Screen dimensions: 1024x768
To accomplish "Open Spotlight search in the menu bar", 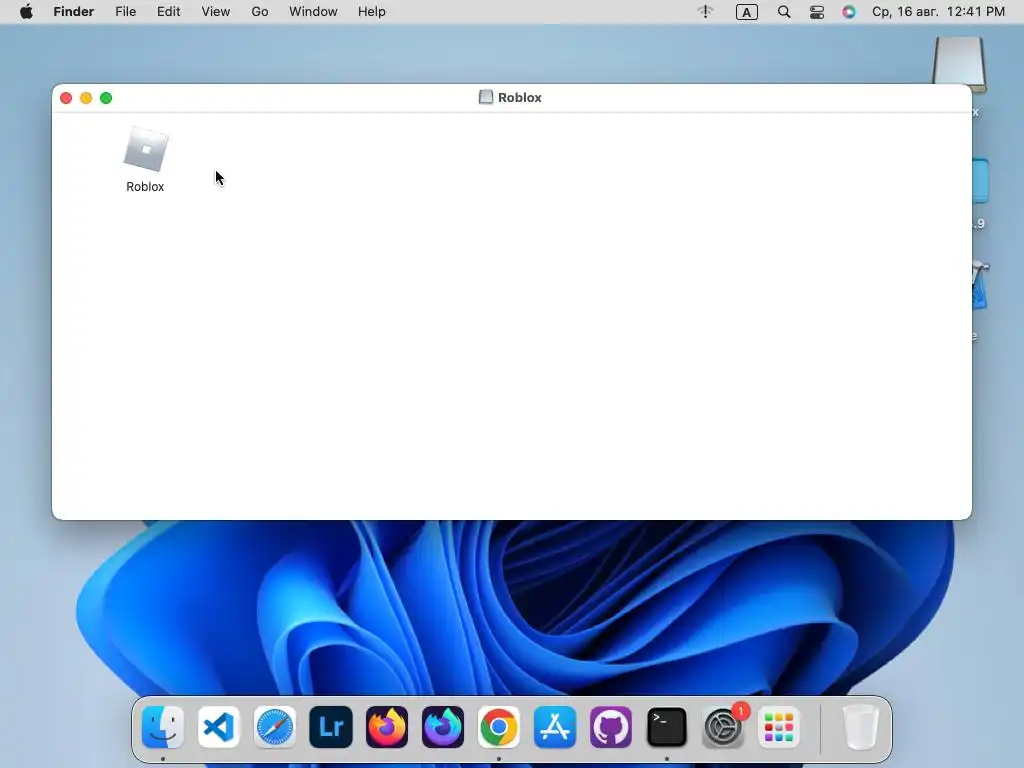I will point(784,12).
